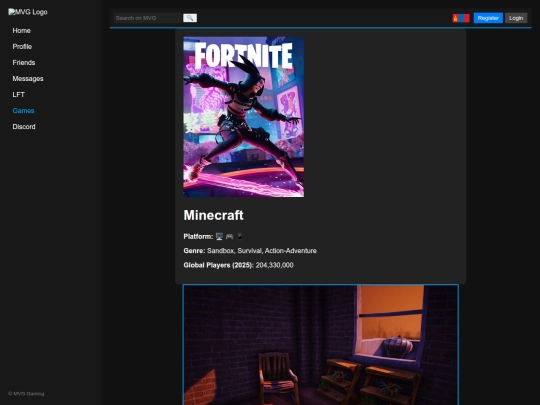
Task: Open the Discord link in sidebar
Action: pyautogui.click(x=24, y=127)
